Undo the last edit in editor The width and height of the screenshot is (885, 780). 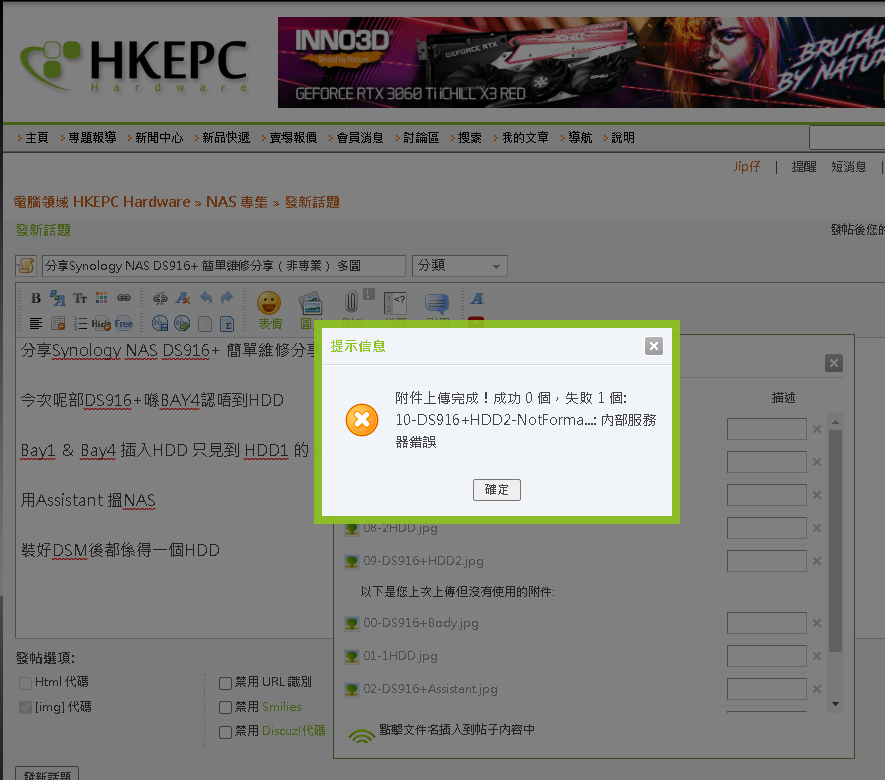[x=206, y=297]
